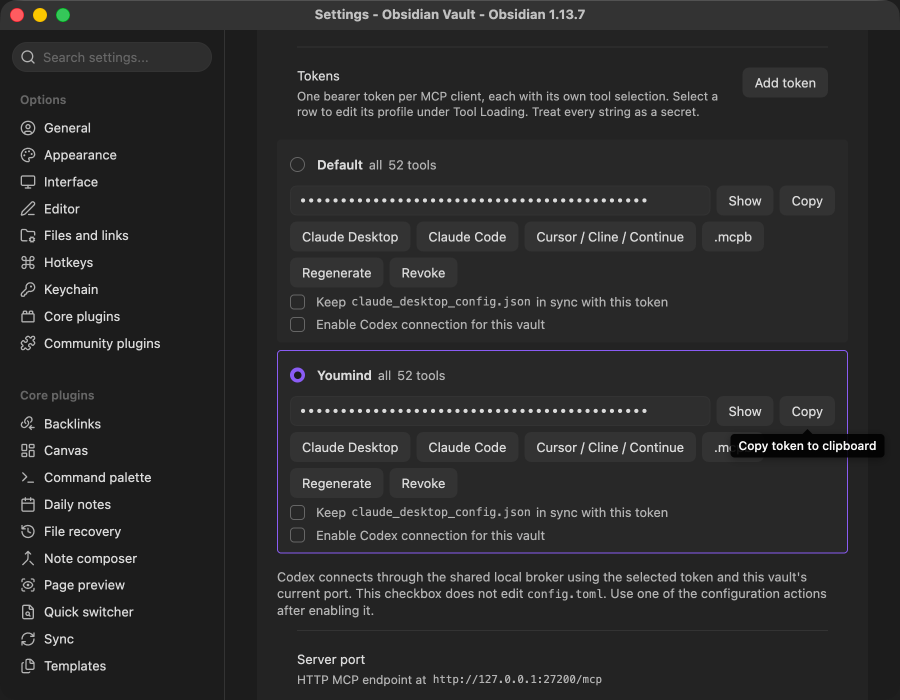Click Cursor / Cline / Continue under Youmind

click(610, 448)
